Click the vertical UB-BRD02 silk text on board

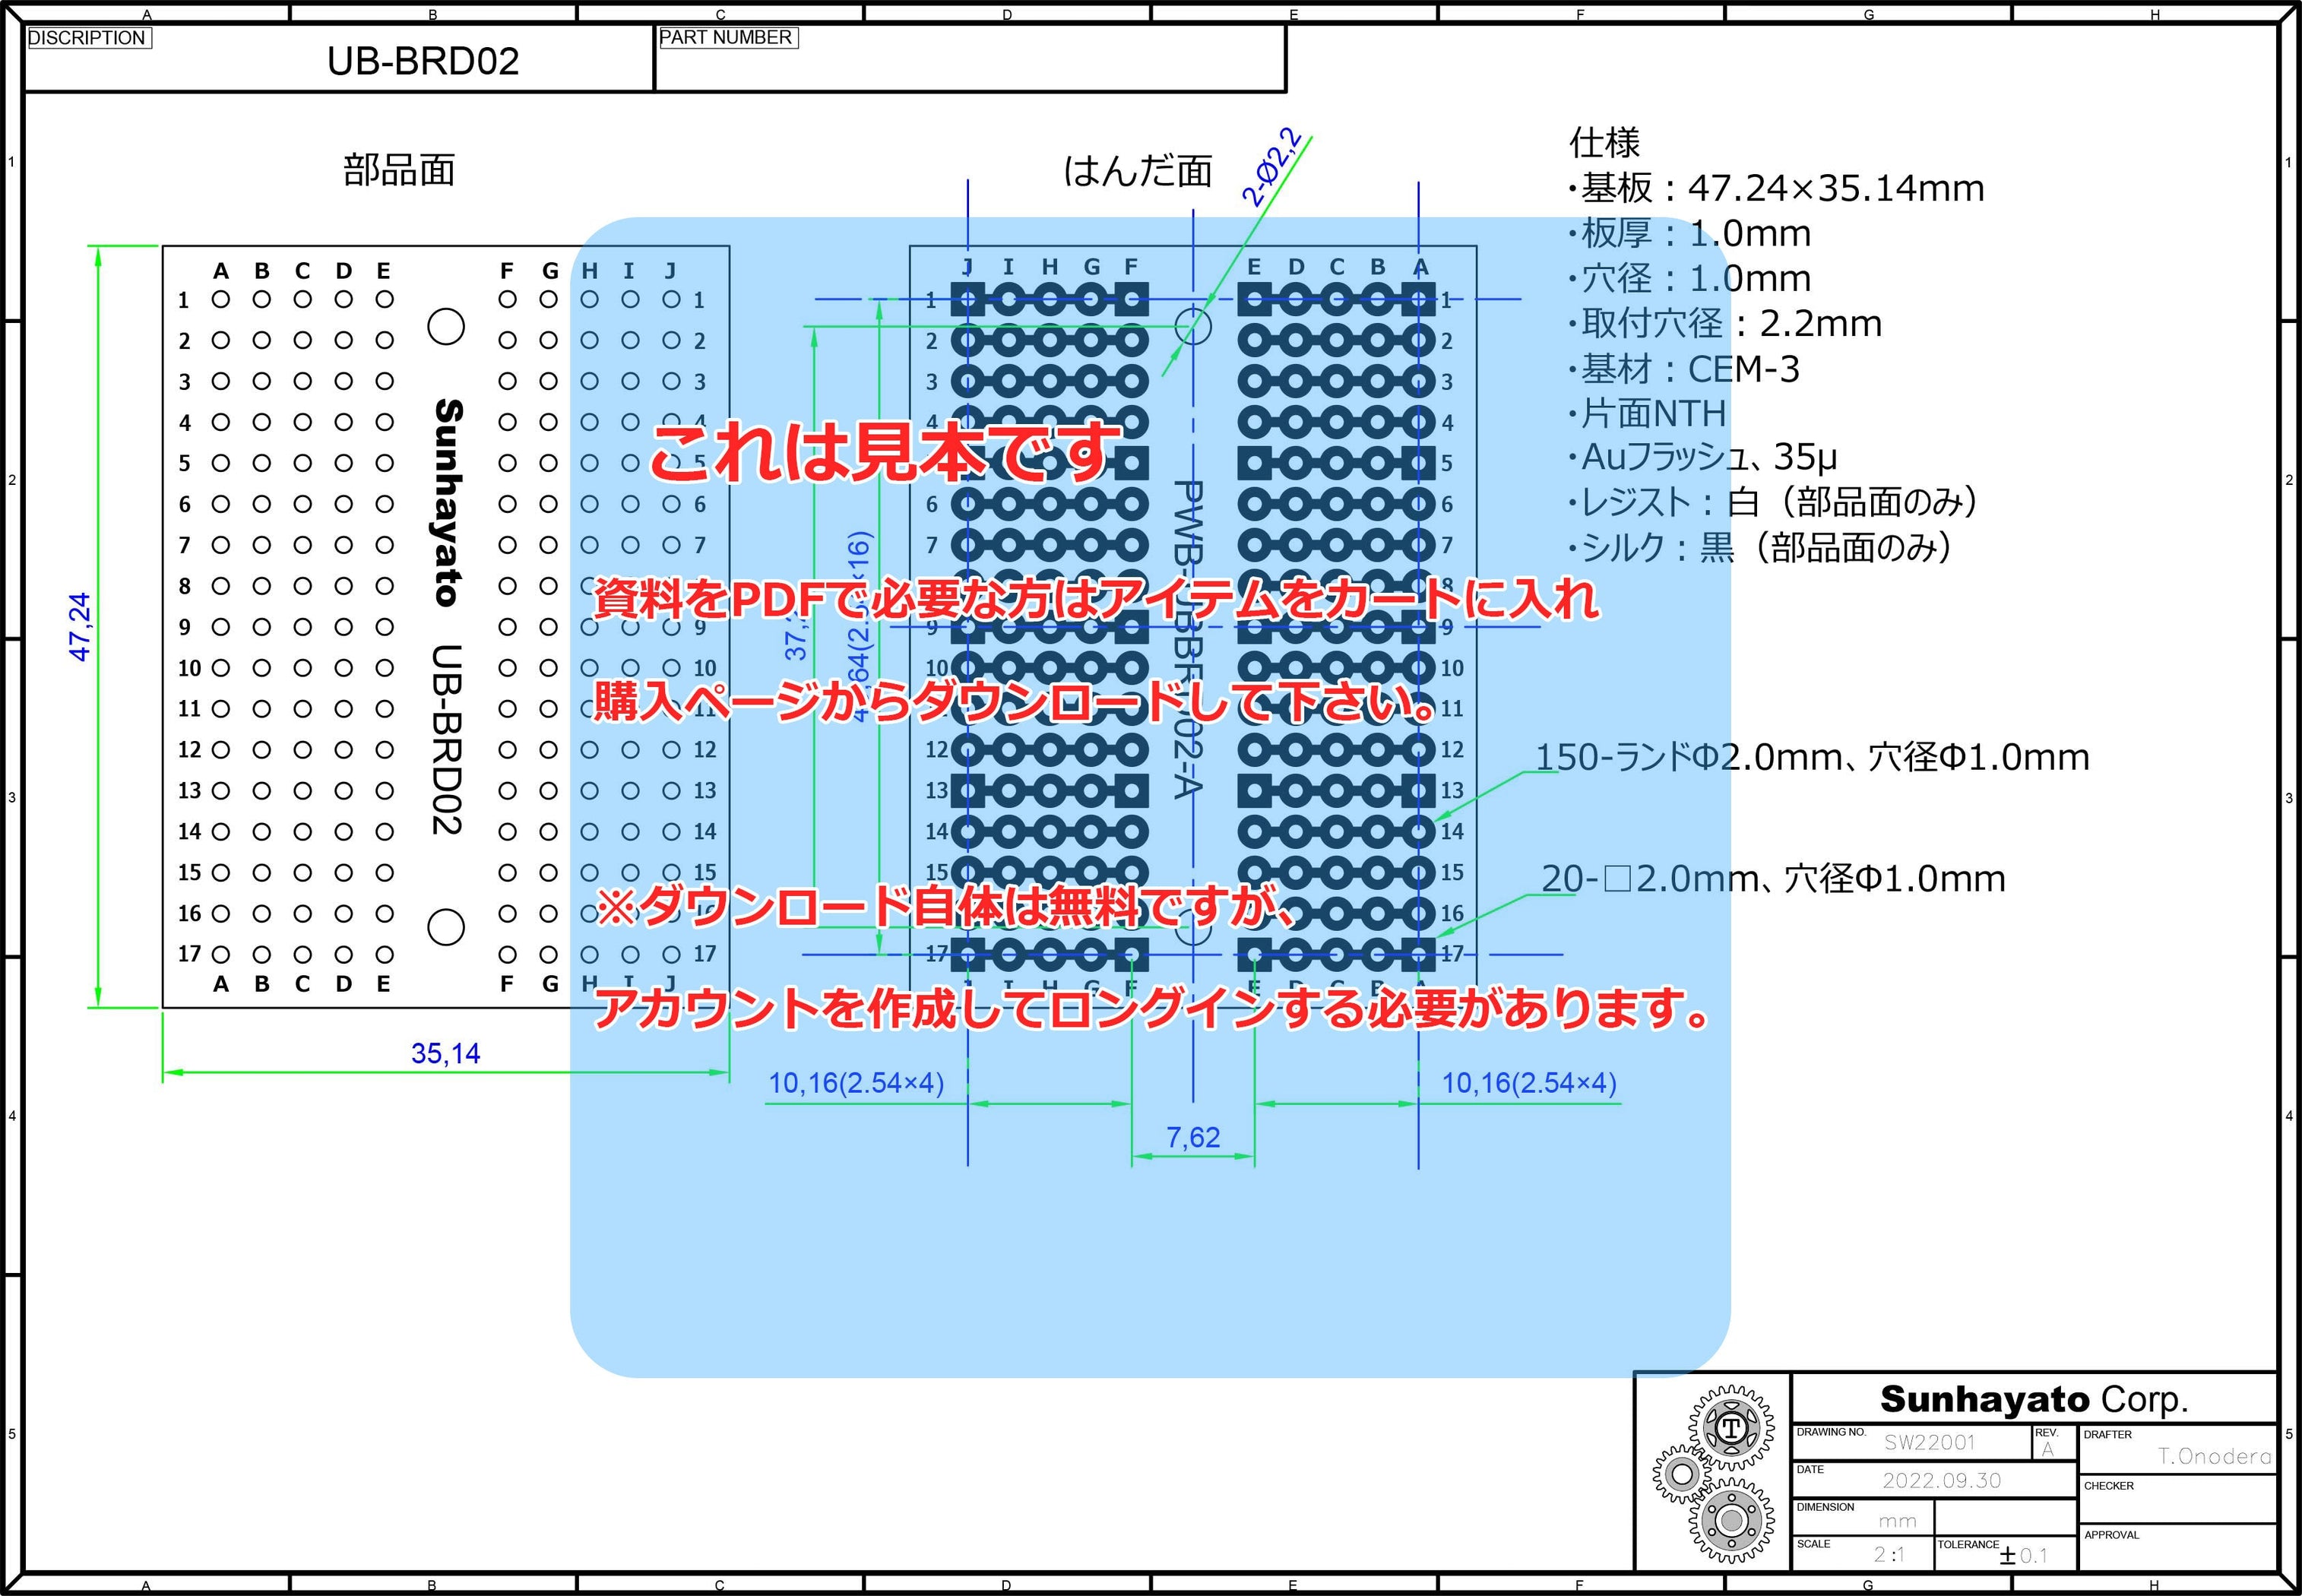[446, 740]
